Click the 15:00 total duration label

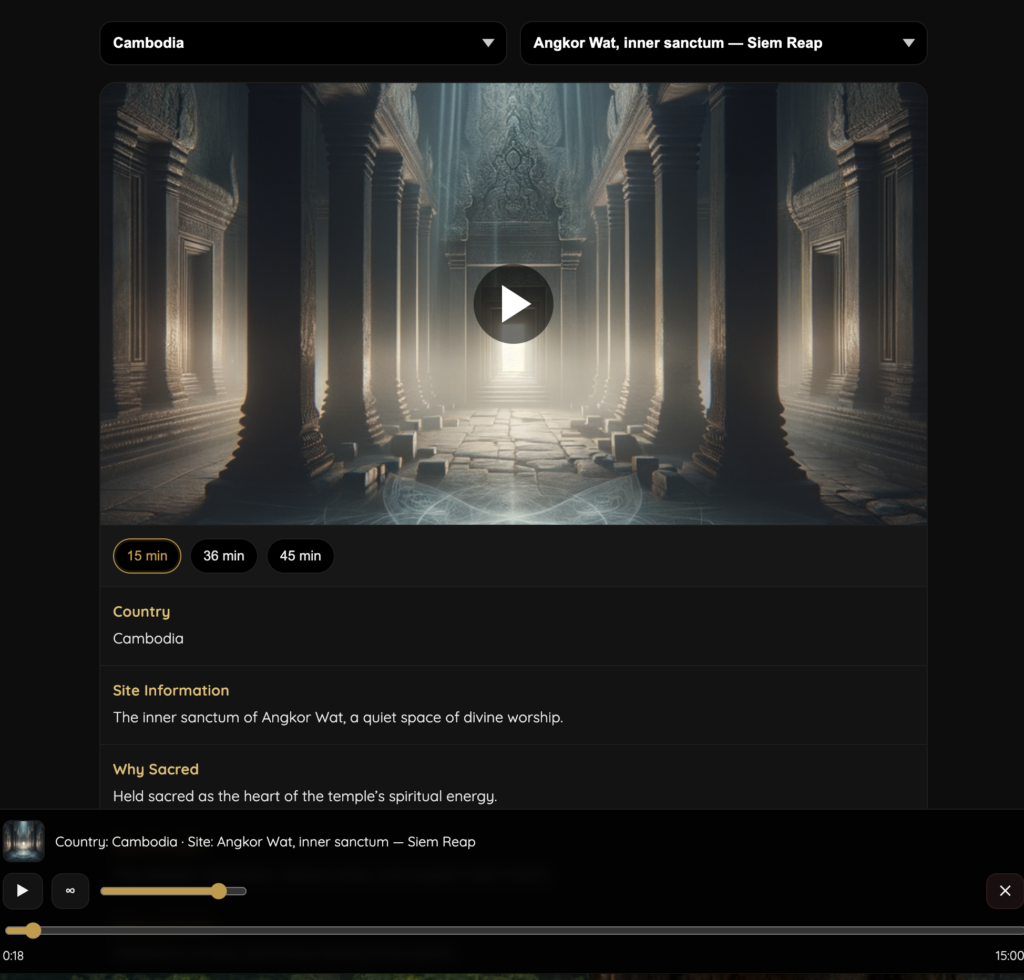point(1008,956)
